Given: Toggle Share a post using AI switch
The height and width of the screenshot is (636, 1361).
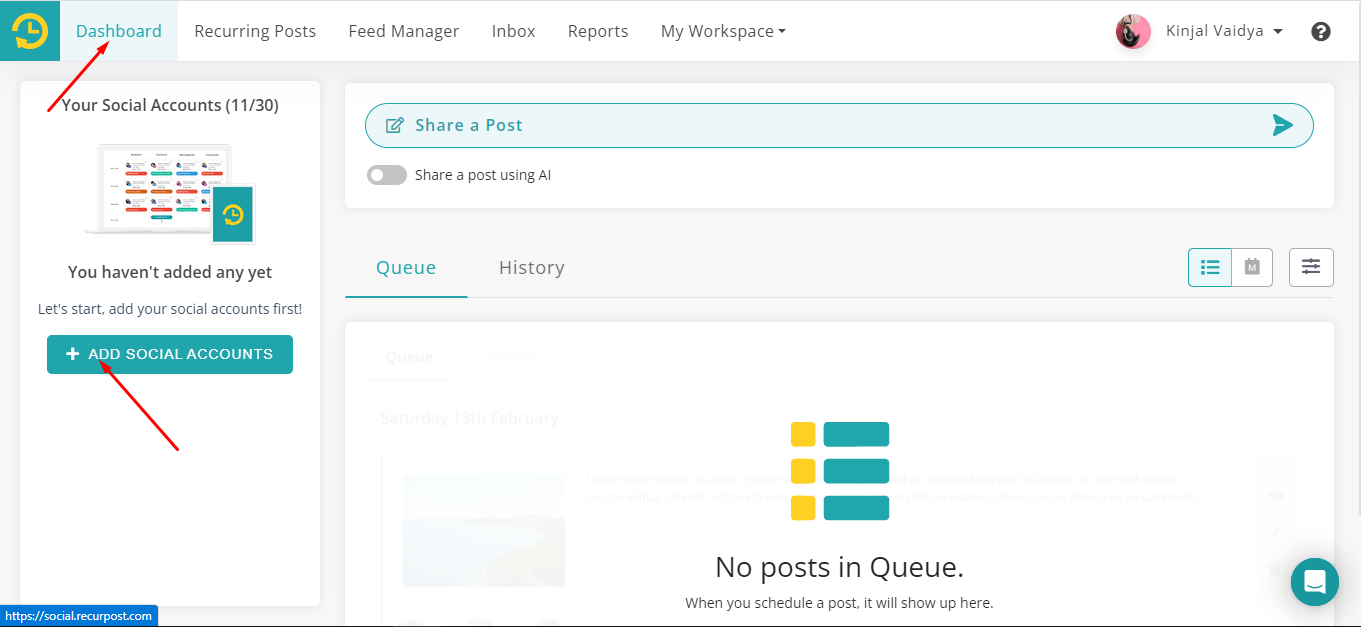Looking at the screenshot, I should click(387, 175).
